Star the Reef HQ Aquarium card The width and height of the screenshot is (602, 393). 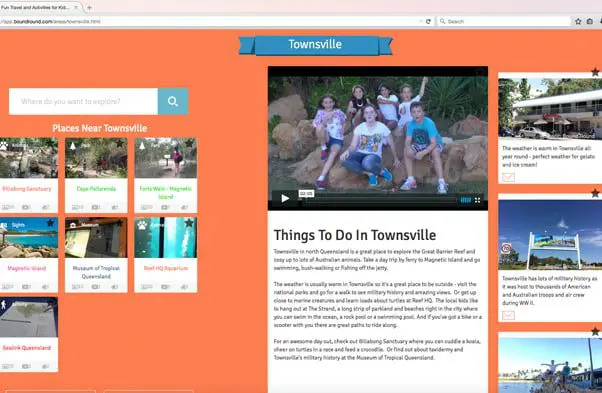(189, 223)
